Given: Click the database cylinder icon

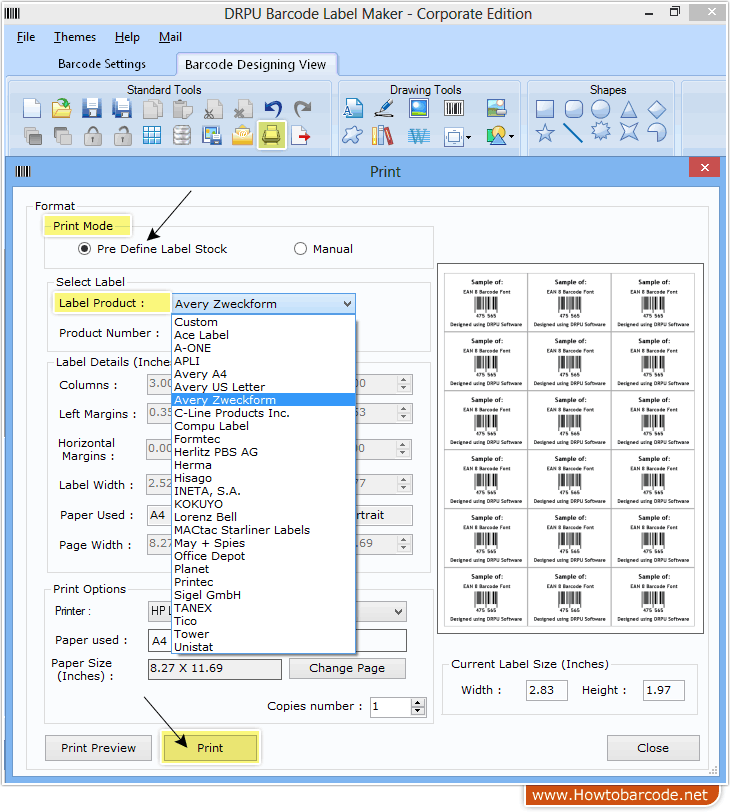Looking at the screenshot, I should pyautogui.click(x=182, y=136).
